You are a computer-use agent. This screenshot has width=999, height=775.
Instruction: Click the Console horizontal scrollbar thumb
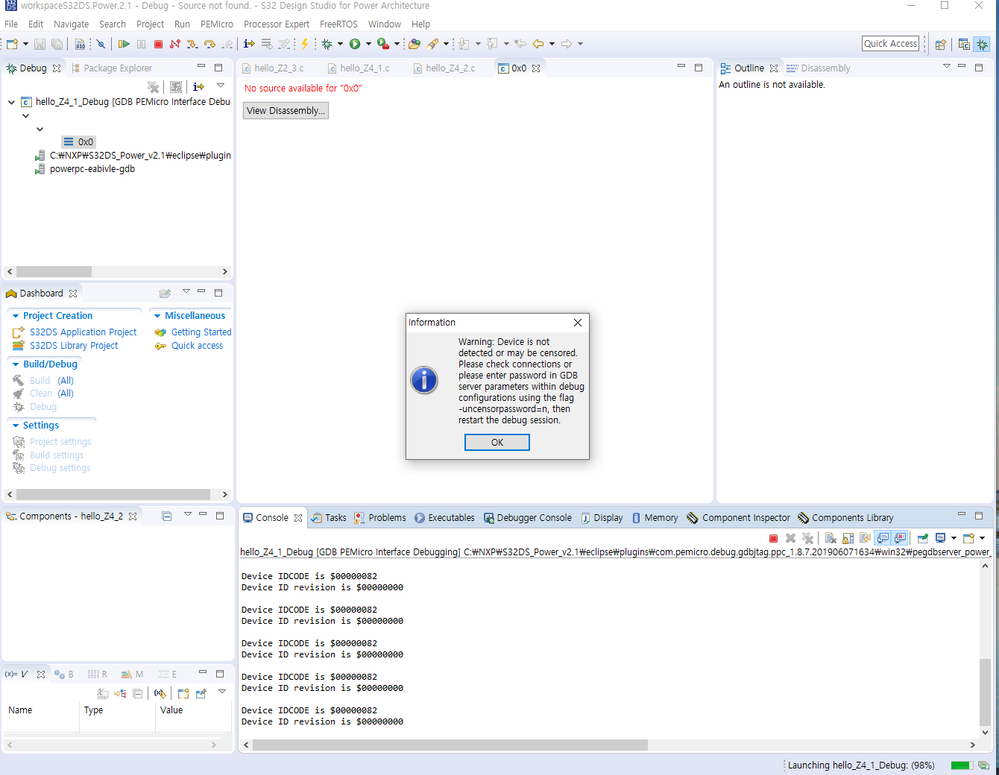click(450, 745)
